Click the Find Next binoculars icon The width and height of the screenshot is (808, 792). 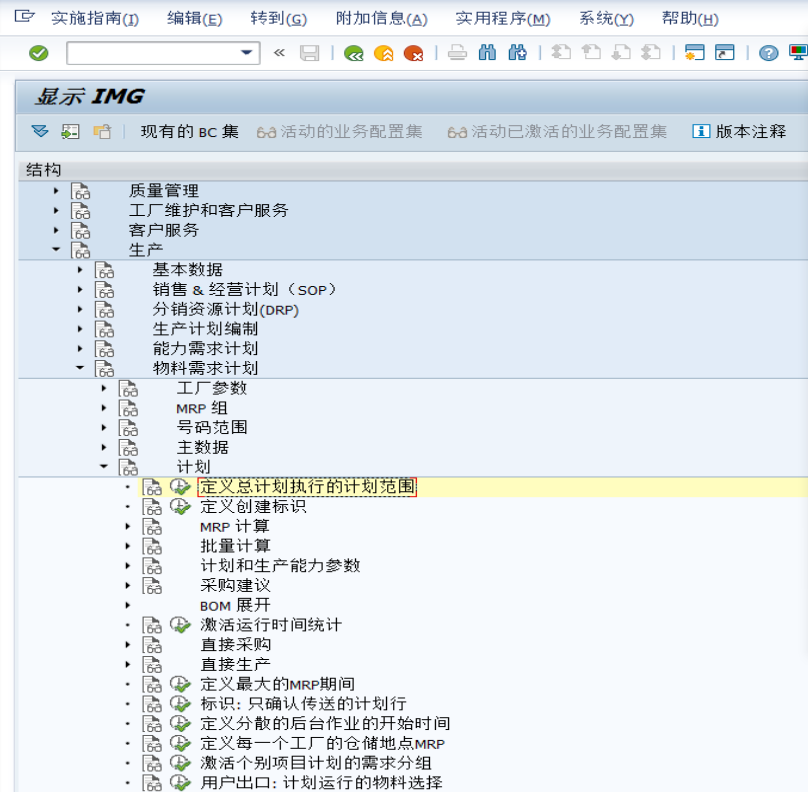coord(517,53)
